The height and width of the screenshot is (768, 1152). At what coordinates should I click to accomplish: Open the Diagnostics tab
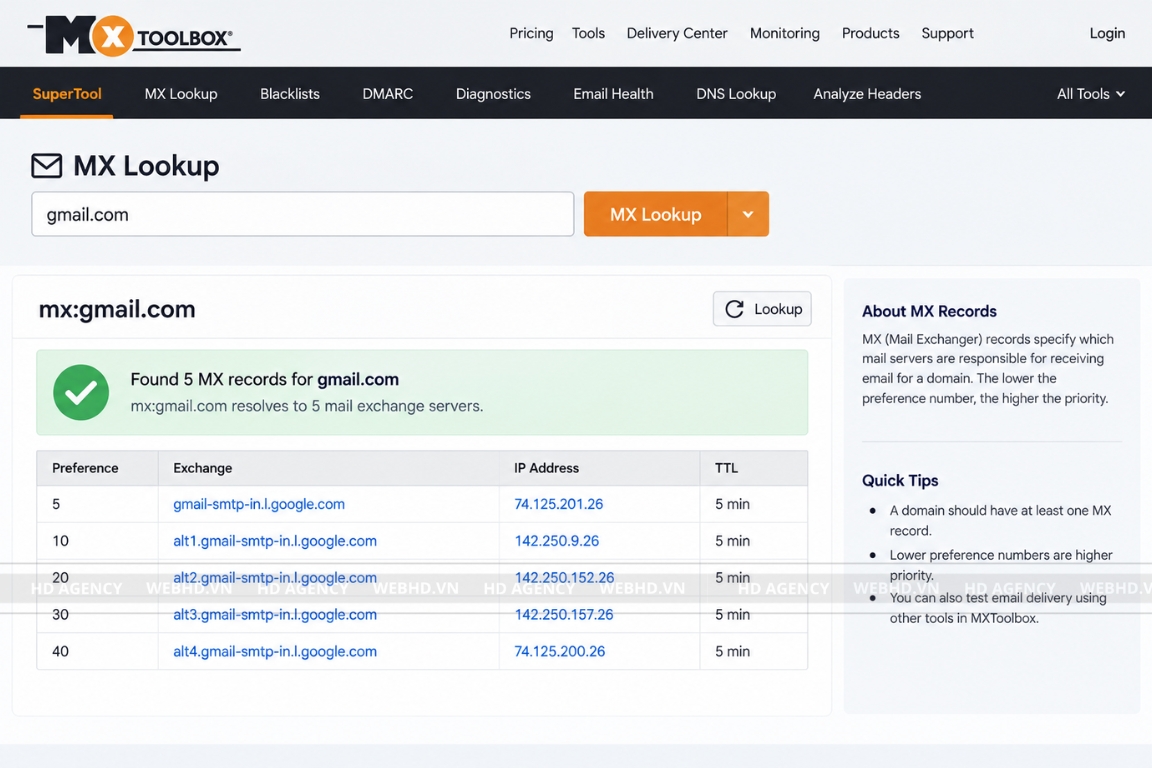pyautogui.click(x=493, y=93)
